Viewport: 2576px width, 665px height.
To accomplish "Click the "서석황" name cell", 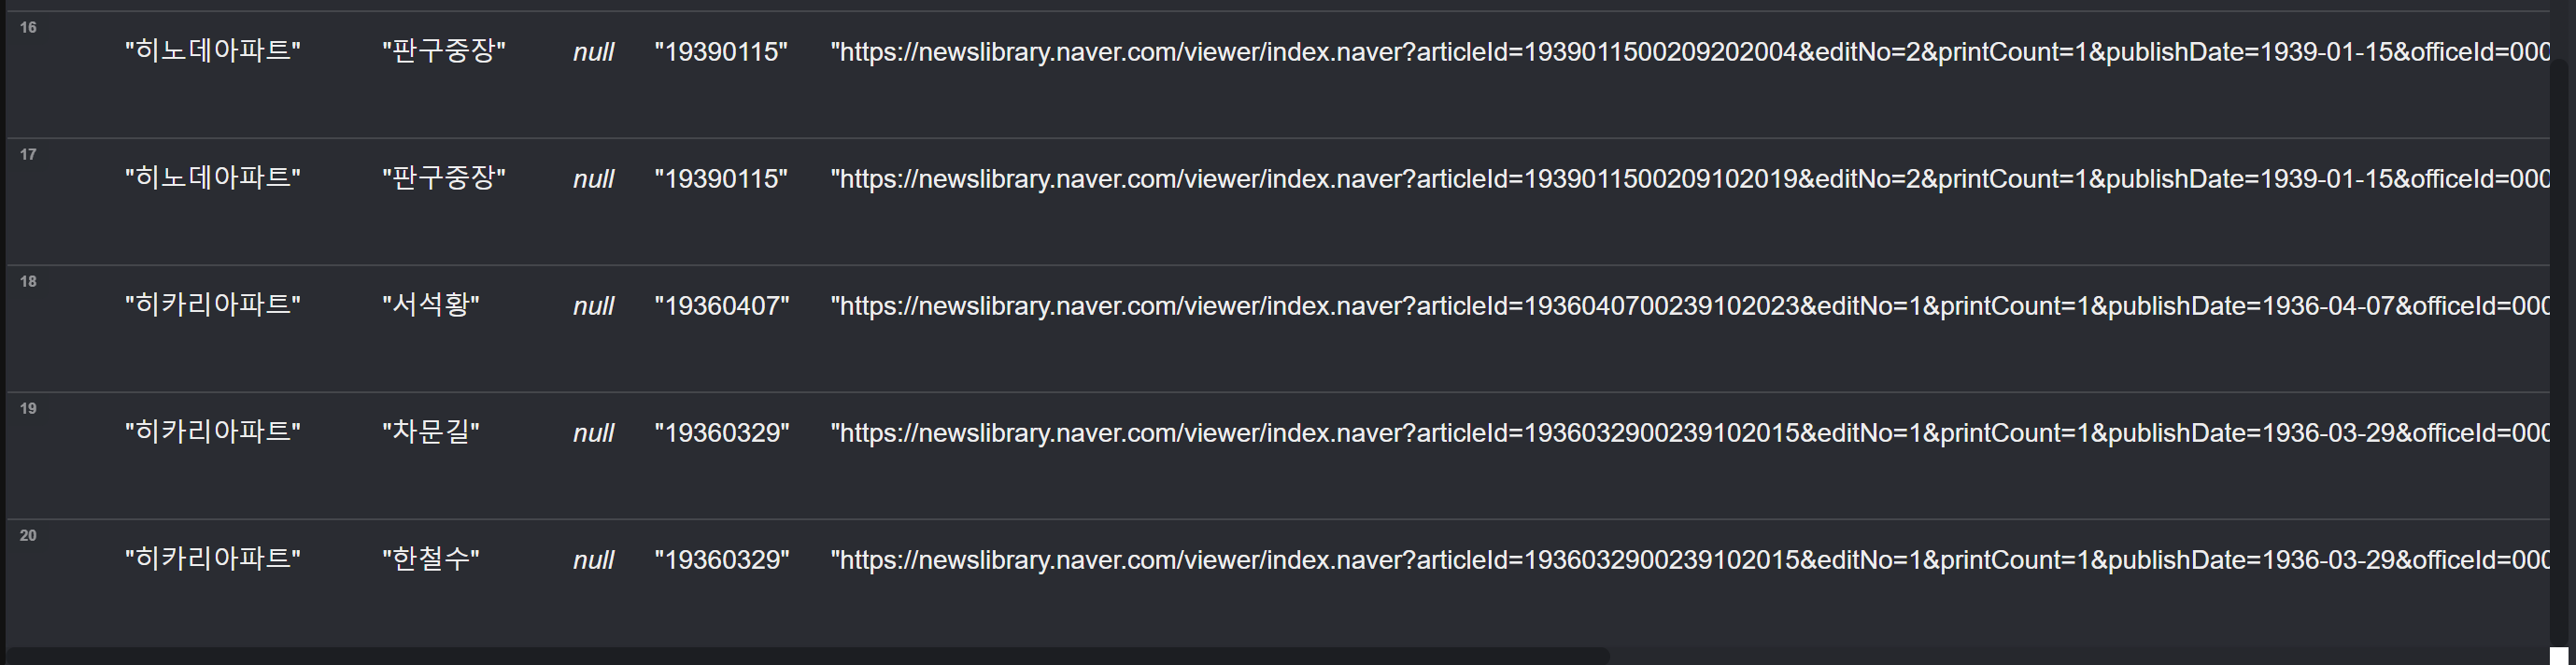I will point(431,305).
